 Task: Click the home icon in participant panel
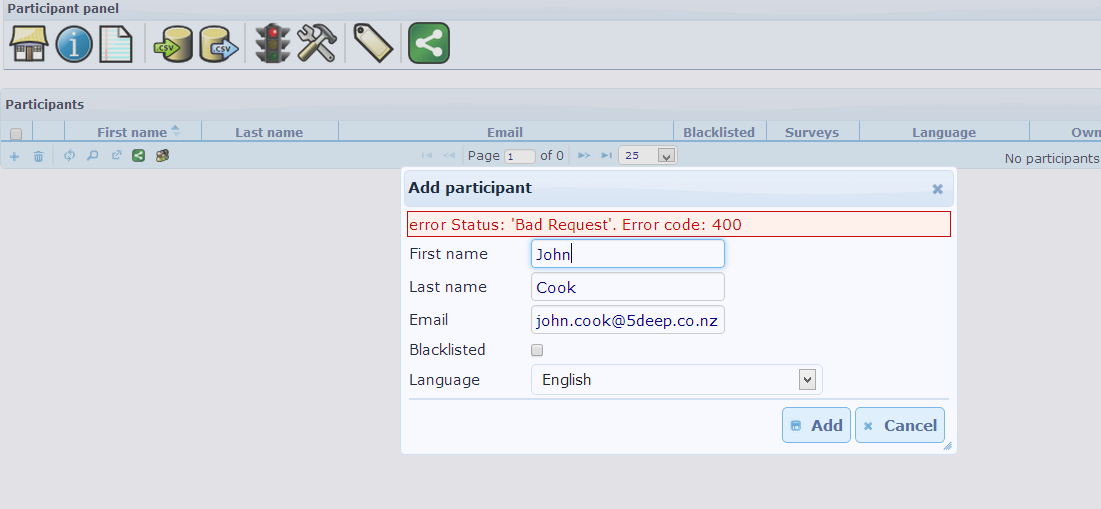[x=29, y=44]
